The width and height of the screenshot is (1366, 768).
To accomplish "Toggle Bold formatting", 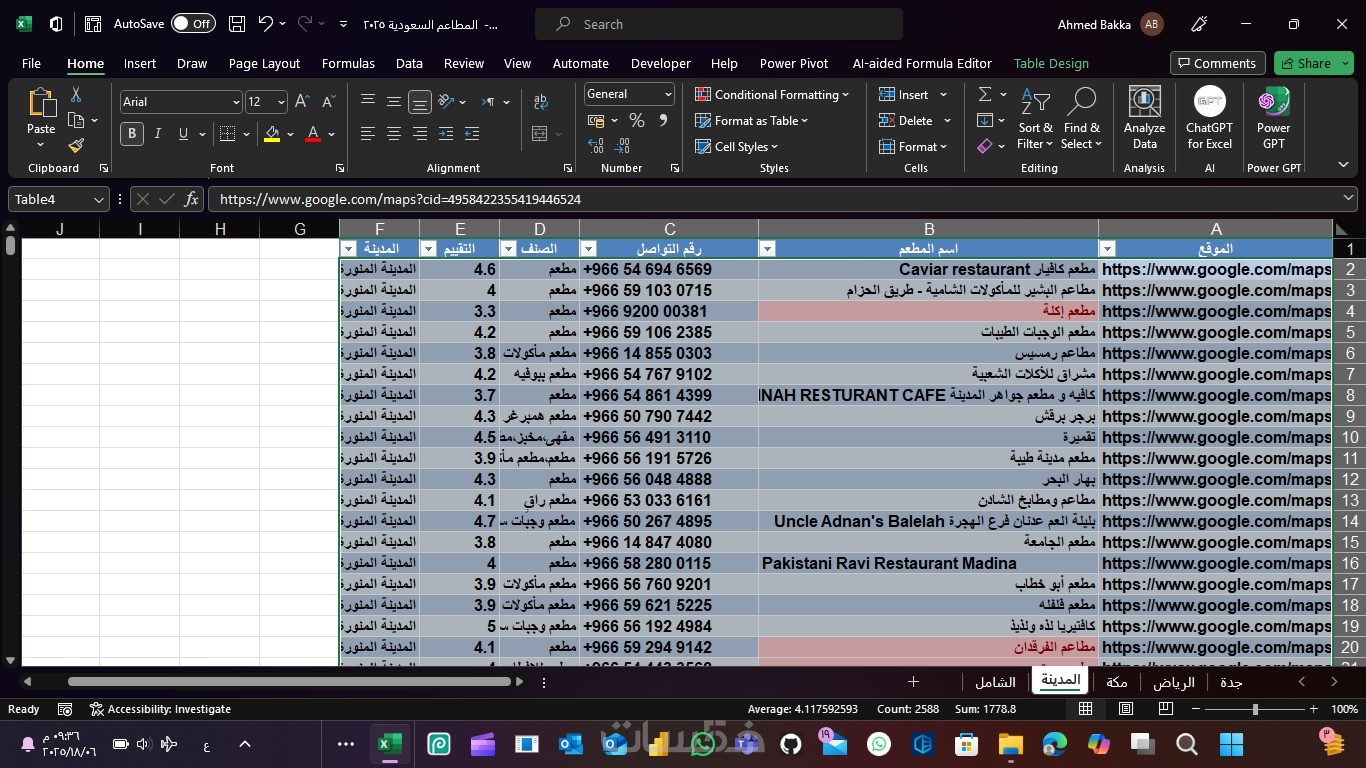I will 131,134.
